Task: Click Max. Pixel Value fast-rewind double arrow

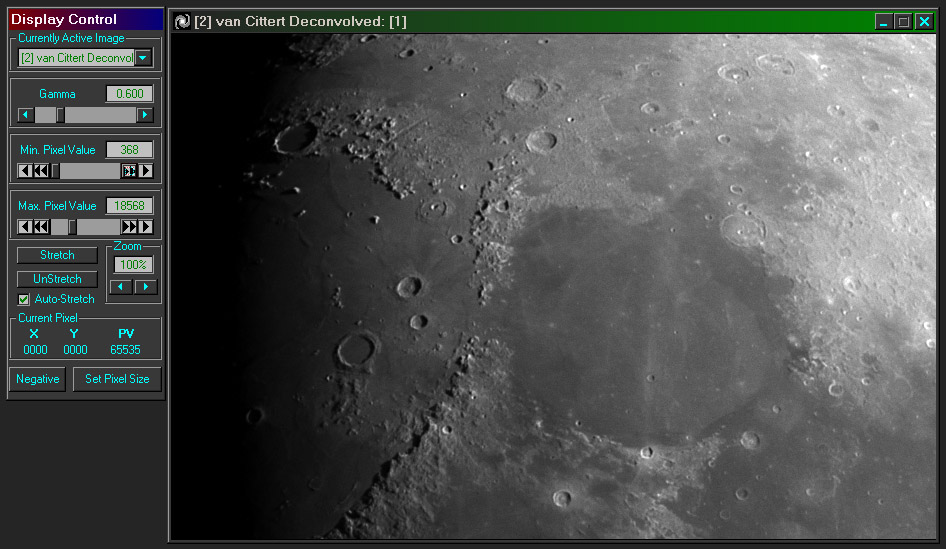Action: [x=40, y=227]
